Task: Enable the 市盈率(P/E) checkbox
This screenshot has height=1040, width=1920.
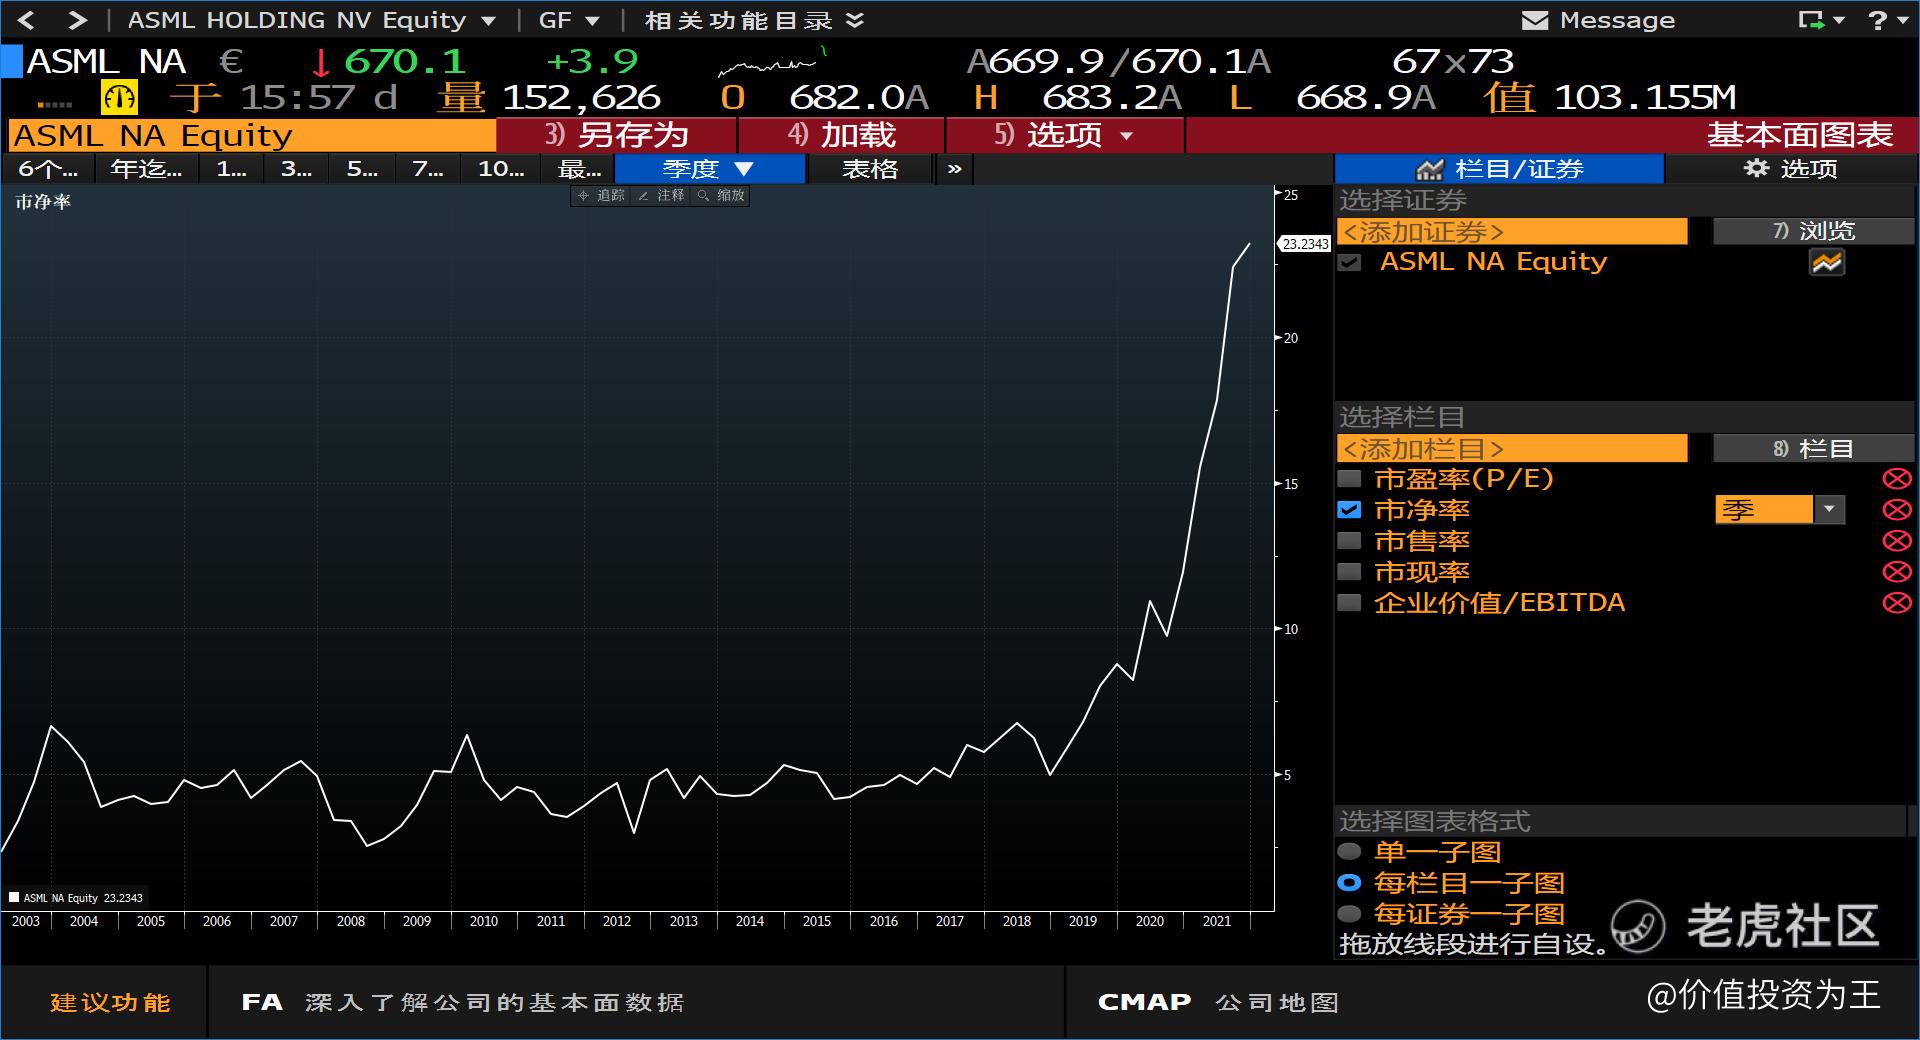Action: click(x=1349, y=479)
